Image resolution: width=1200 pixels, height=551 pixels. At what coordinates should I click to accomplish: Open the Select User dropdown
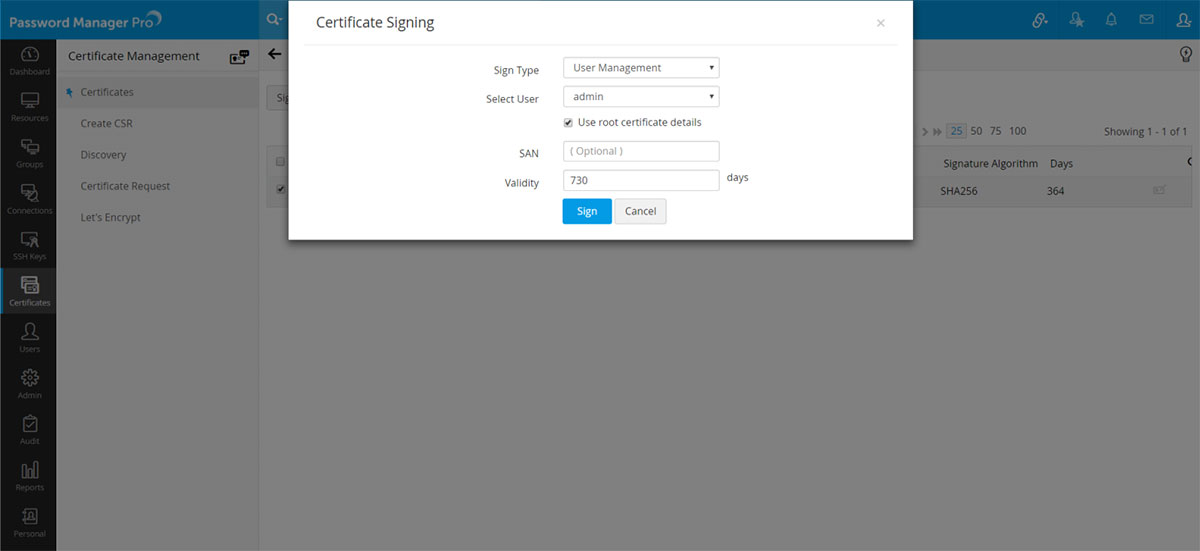click(641, 97)
